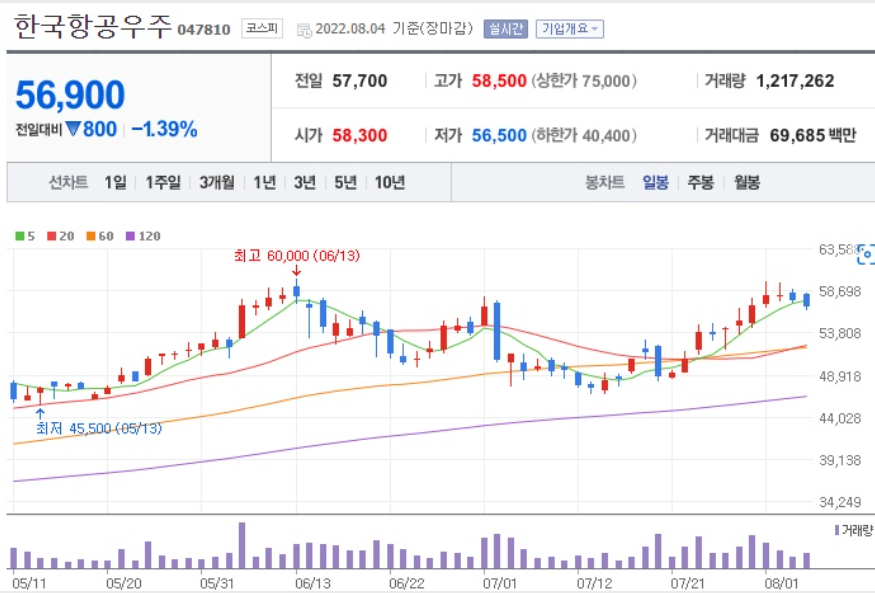Select the 10년 line chart tab
This screenshot has width=875, height=593.
point(390,182)
